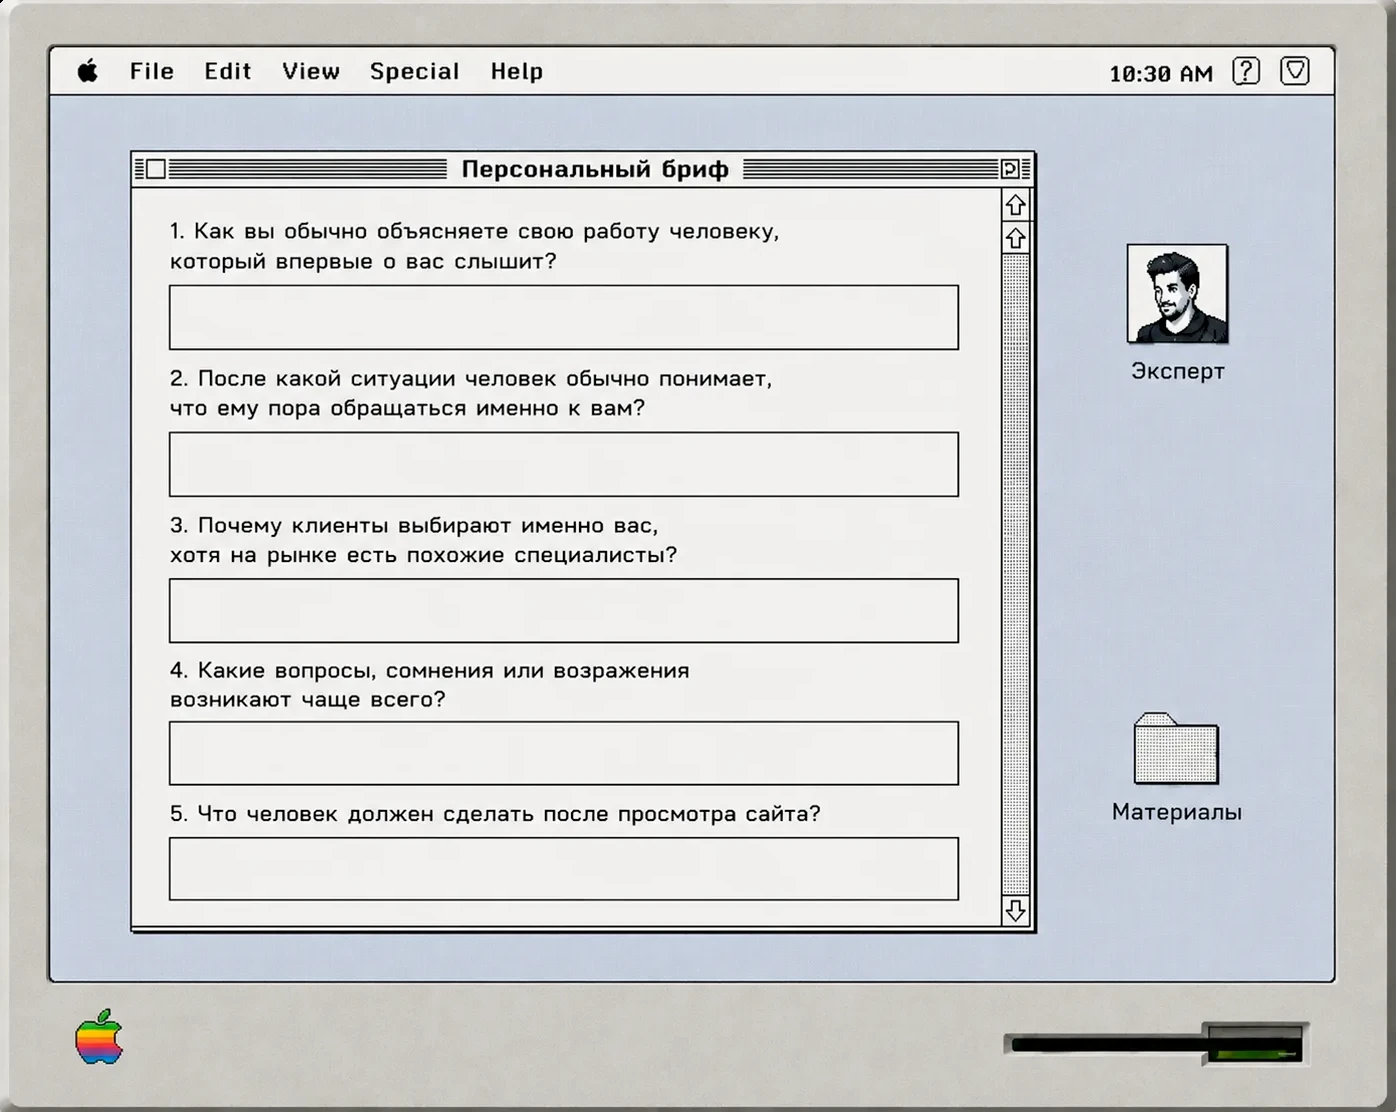The width and height of the screenshot is (1396, 1112).
Task: Click the scroll down arrow at bottom
Action: [x=1015, y=910]
